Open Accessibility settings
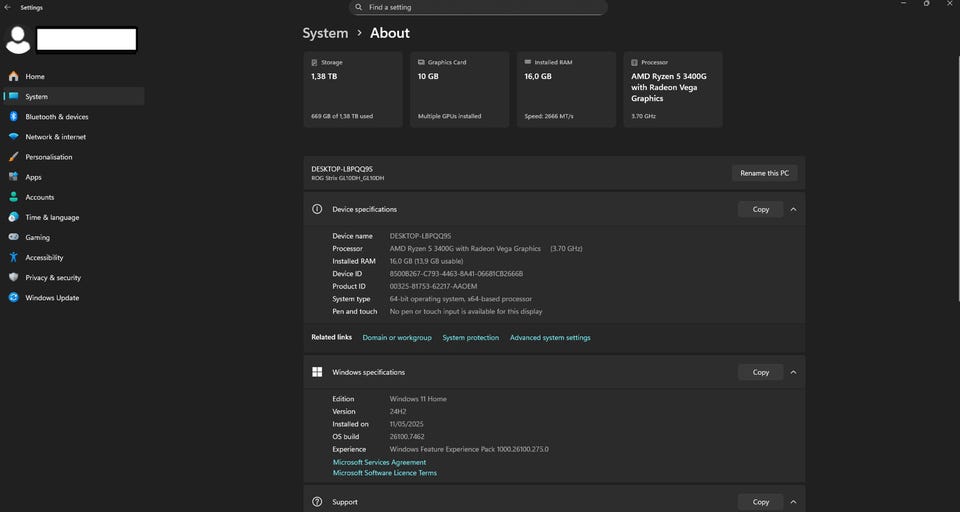Image resolution: width=960 pixels, height=512 pixels. pos(44,258)
